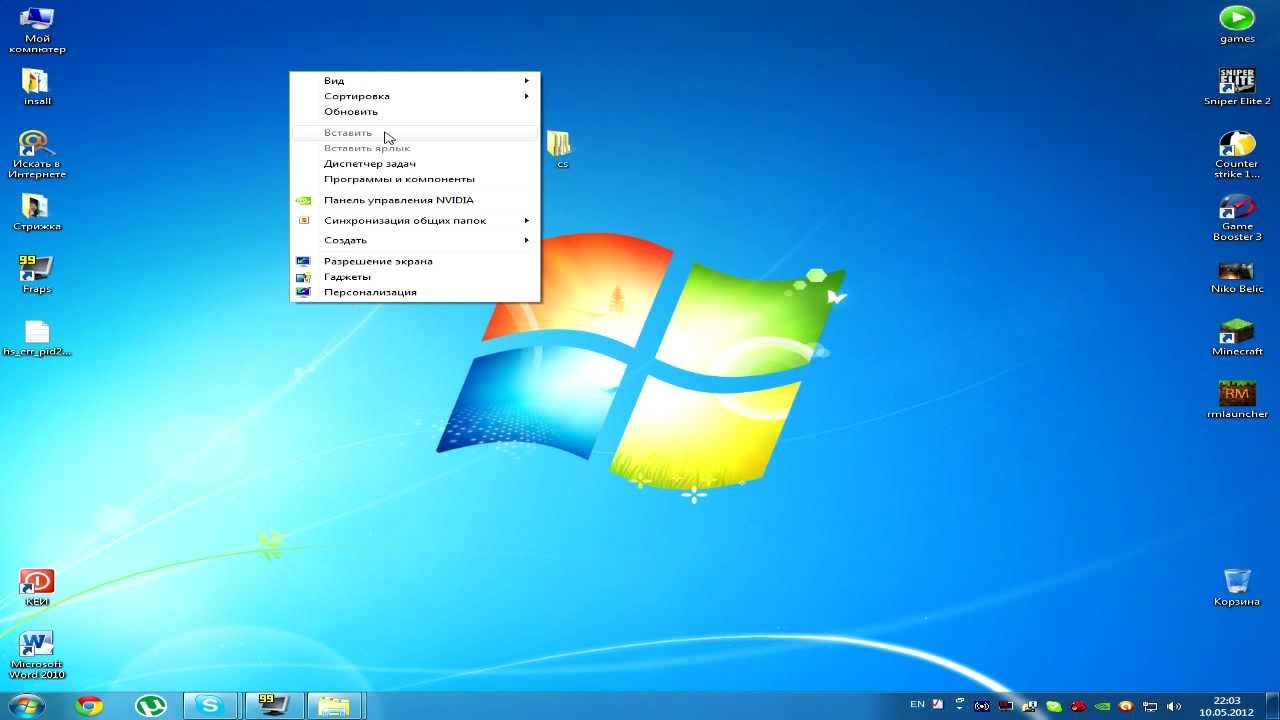Open Диспетчер задач from the context menu

coord(415,163)
